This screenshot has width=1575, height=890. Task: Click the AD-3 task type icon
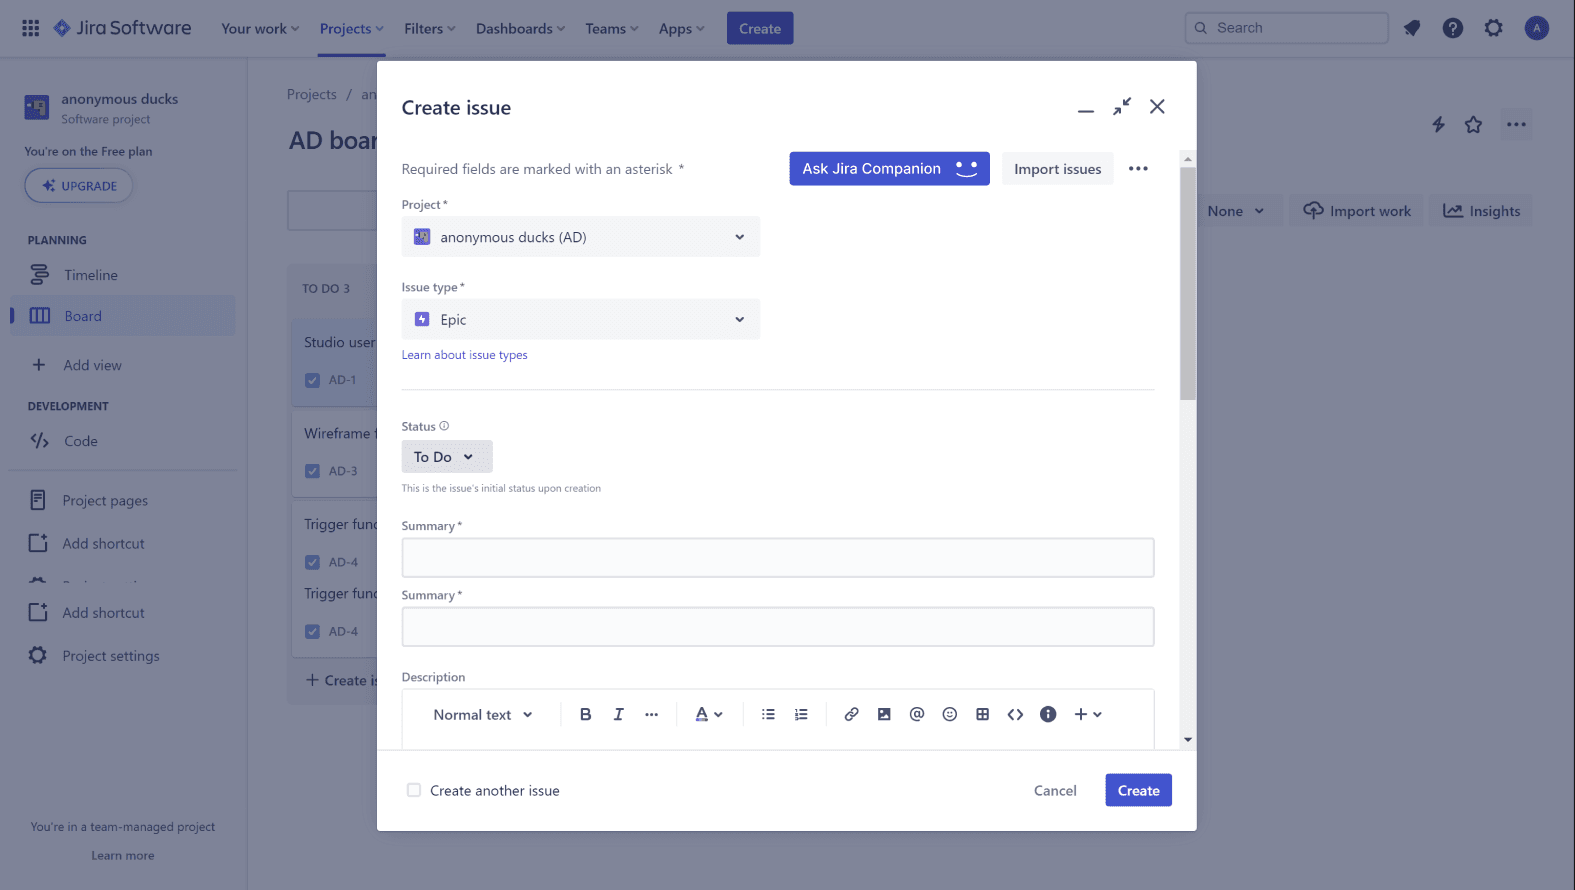click(x=312, y=471)
